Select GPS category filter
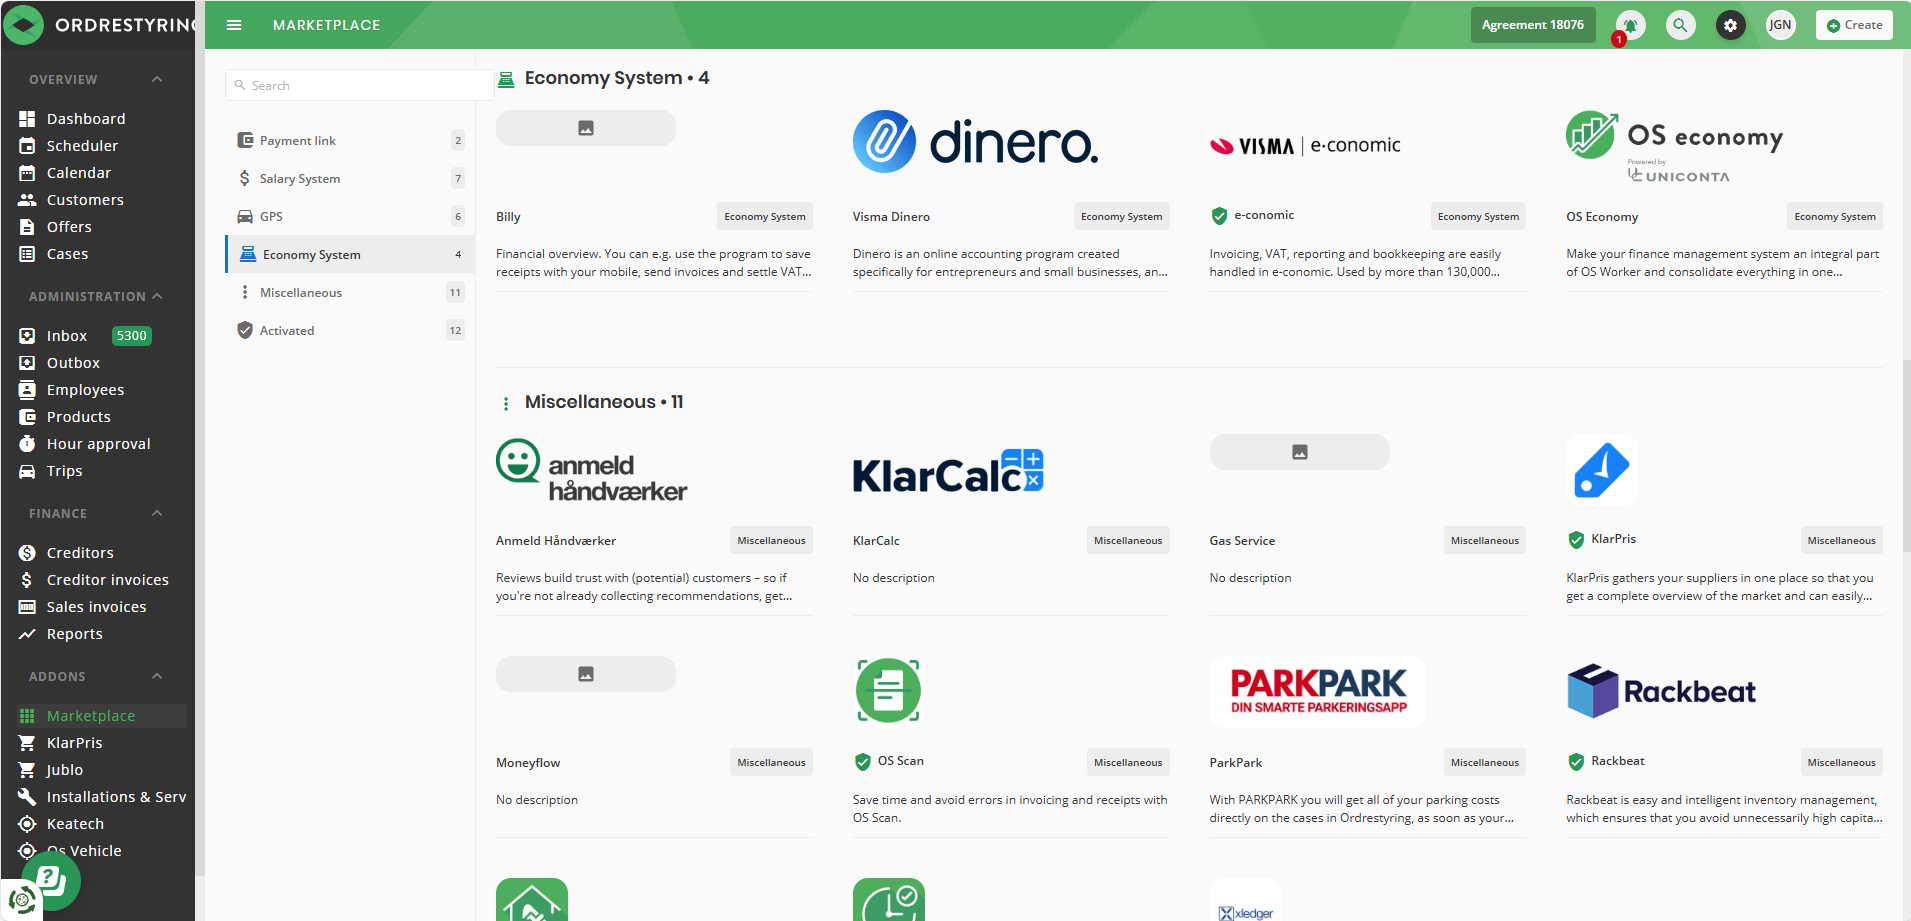 [x=350, y=217]
